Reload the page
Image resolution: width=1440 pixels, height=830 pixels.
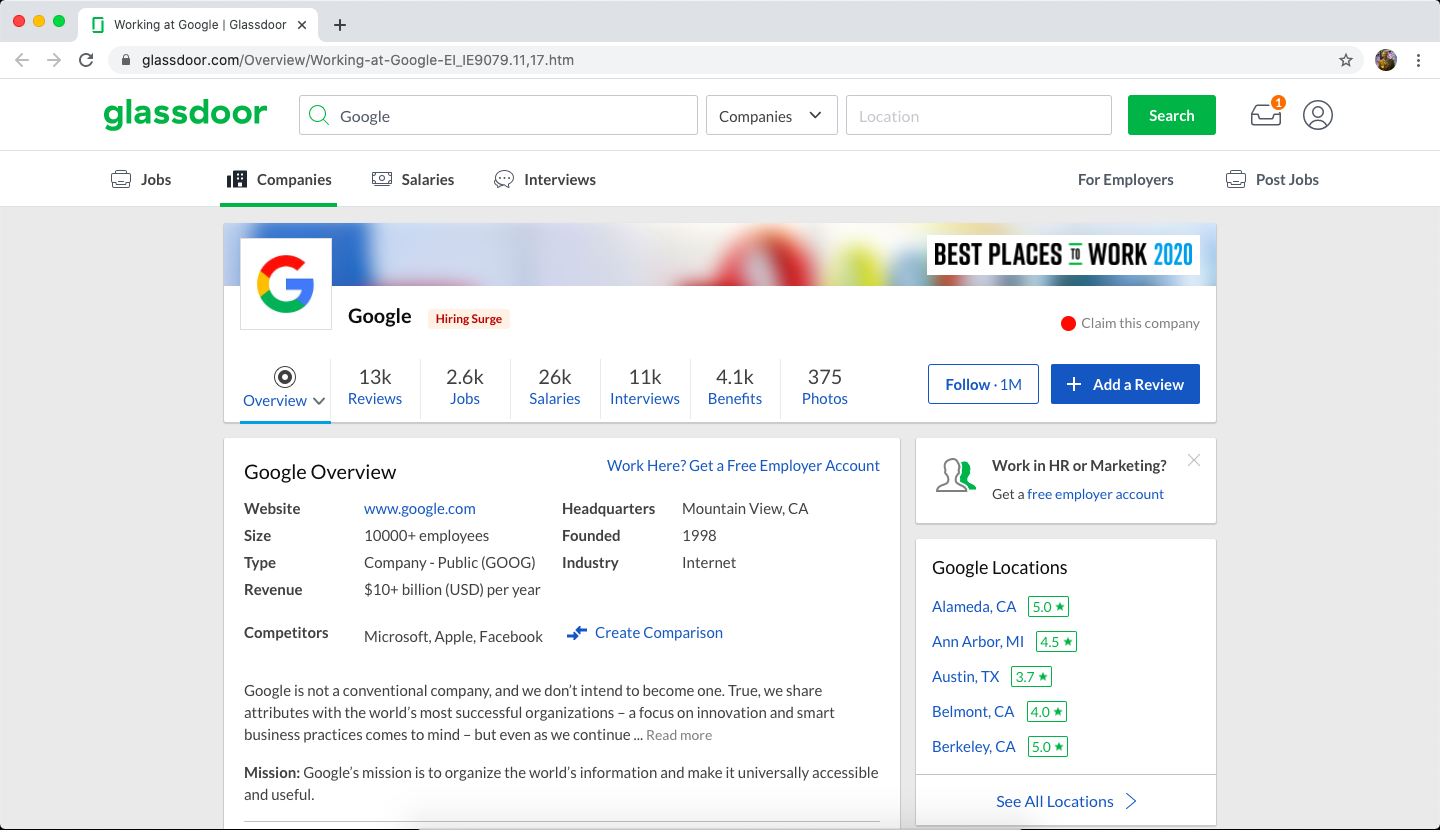[87, 60]
